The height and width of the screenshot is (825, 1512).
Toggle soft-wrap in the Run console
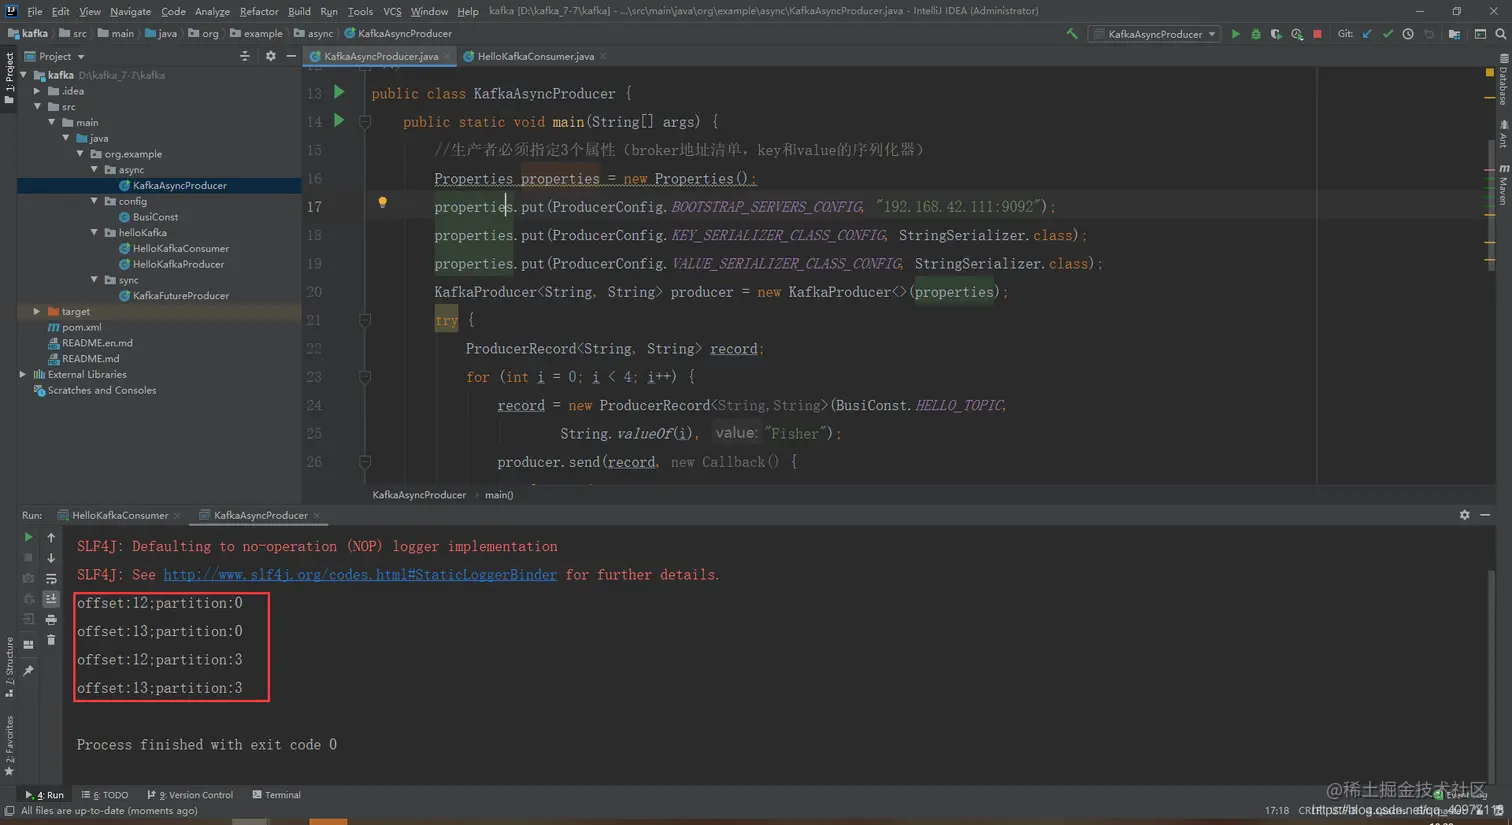click(51, 579)
